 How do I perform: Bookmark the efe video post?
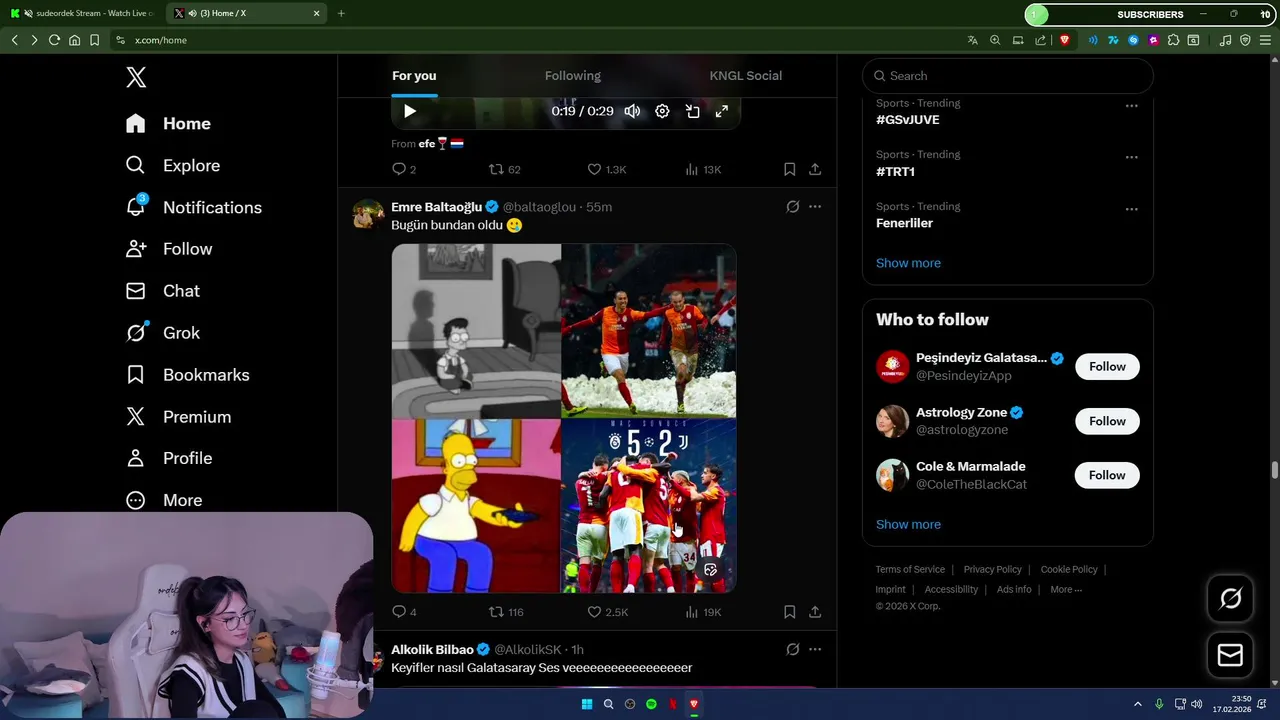tap(789, 169)
